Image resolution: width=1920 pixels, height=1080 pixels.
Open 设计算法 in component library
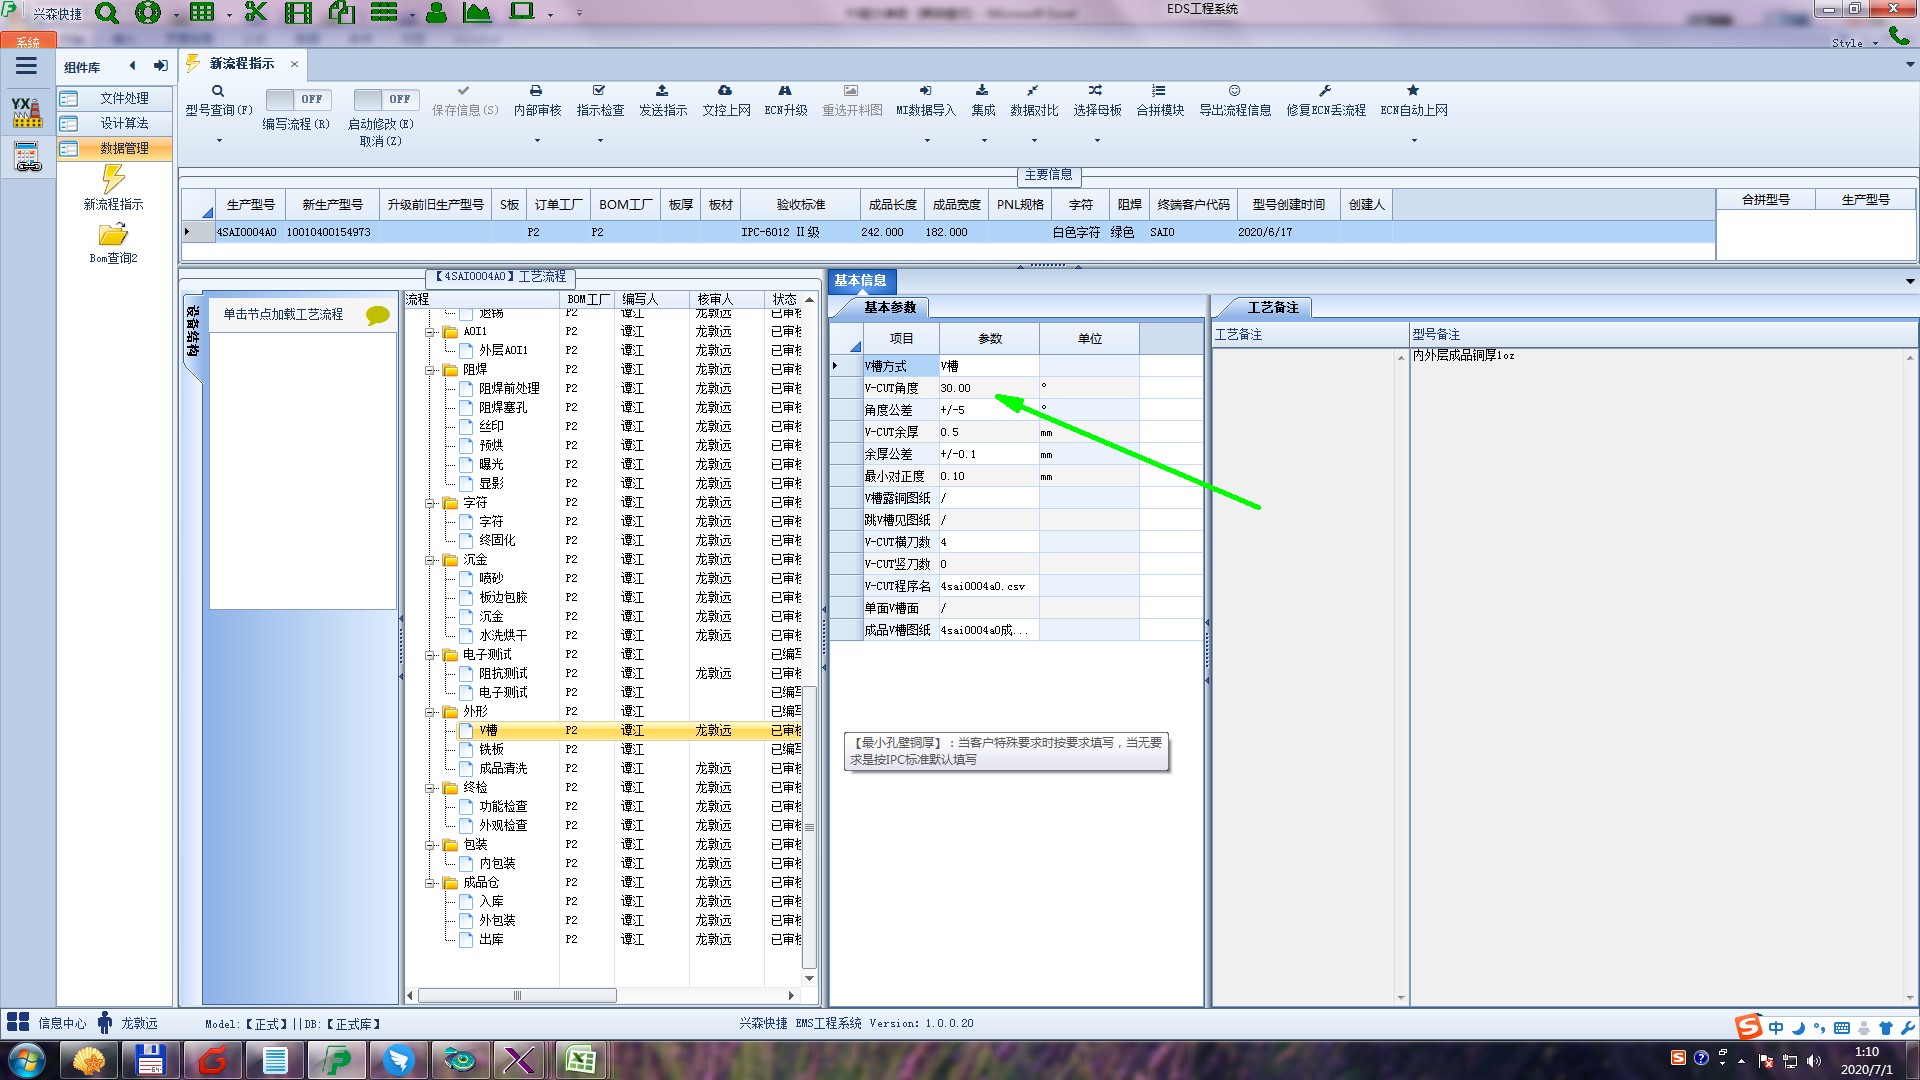(x=124, y=123)
